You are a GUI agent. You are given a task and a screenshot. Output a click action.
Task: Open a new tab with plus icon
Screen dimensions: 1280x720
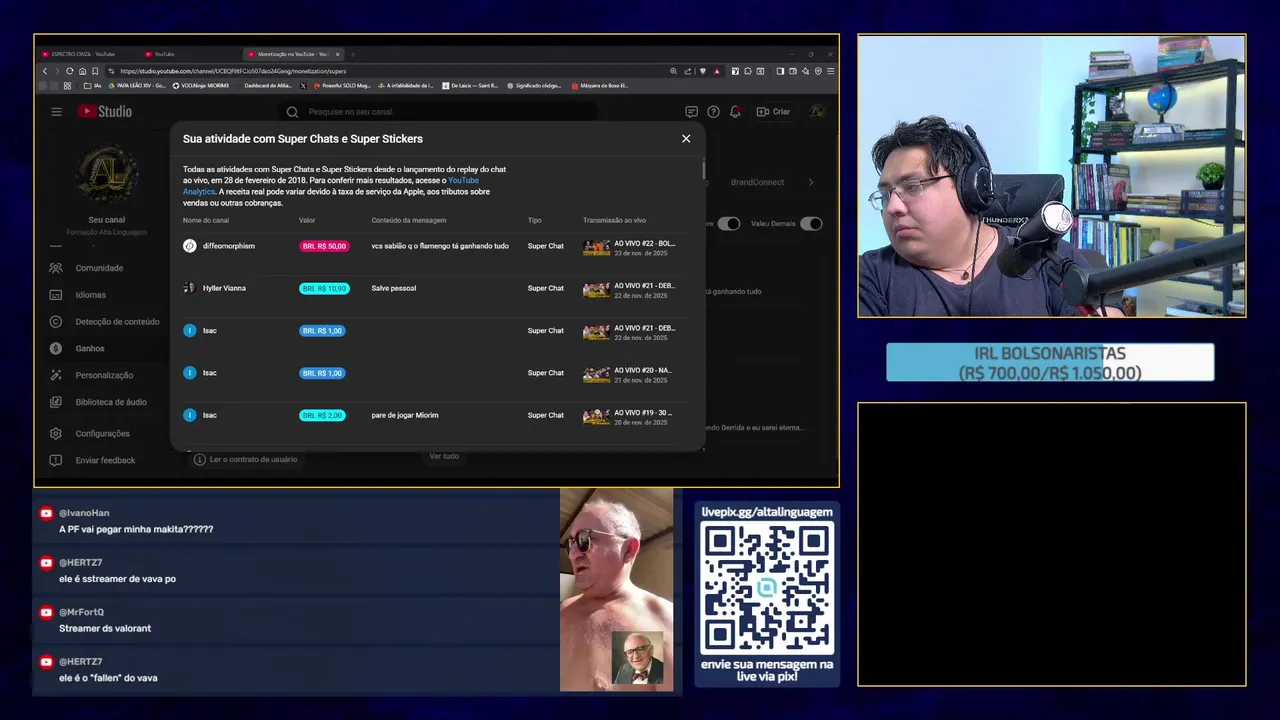pos(353,54)
